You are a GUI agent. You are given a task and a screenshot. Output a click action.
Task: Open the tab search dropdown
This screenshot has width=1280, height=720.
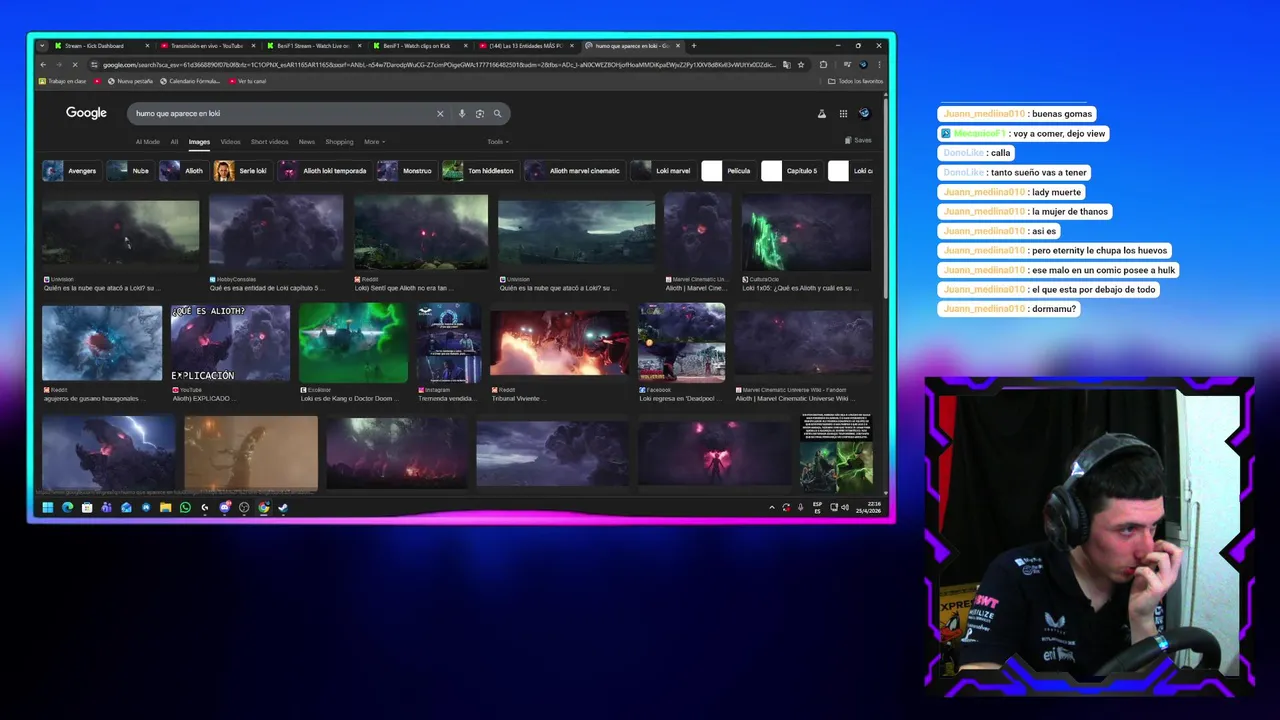pyautogui.click(x=42, y=46)
